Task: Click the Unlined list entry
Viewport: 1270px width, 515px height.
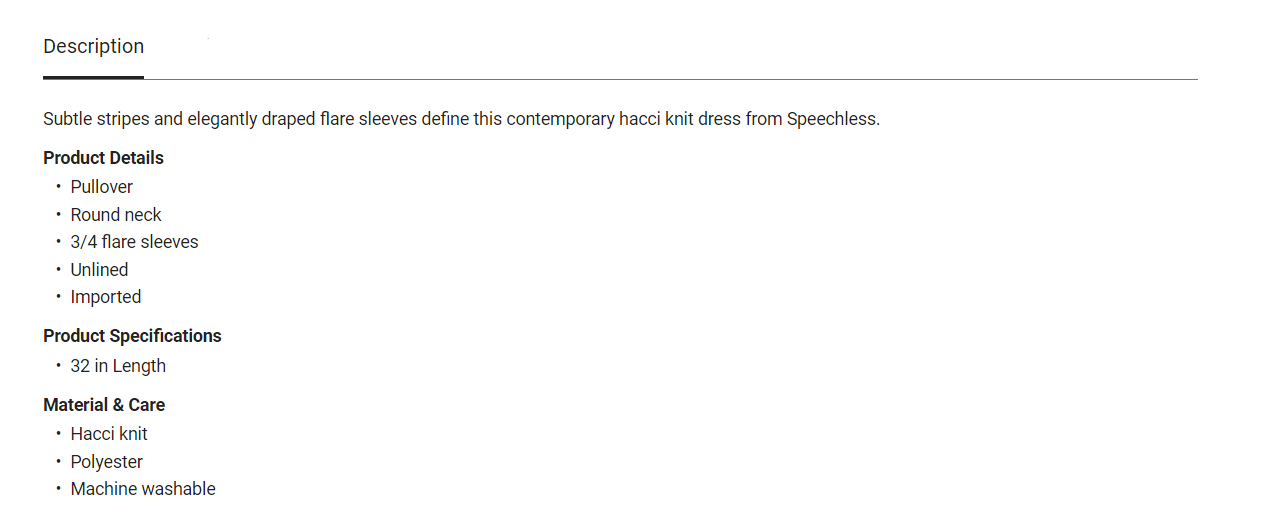Action: (99, 270)
